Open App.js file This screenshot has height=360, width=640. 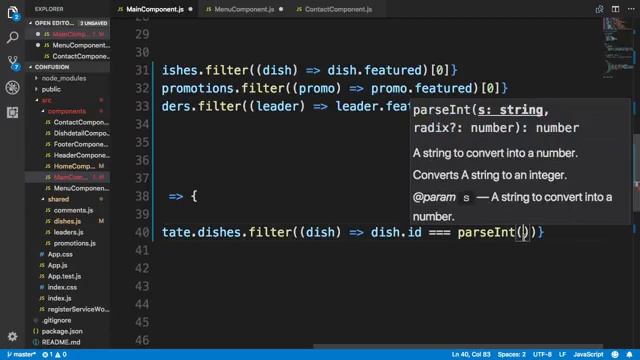pos(68,265)
